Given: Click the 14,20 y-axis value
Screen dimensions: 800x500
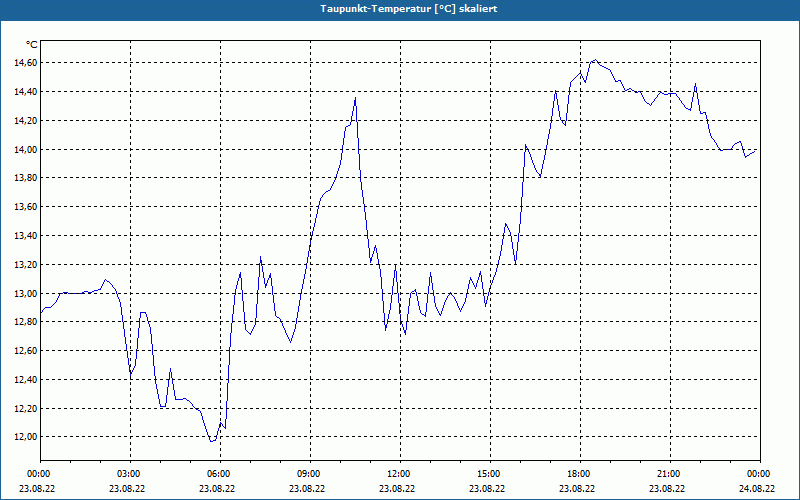Looking at the screenshot, I should pyautogui.click(x=26, y=121).
